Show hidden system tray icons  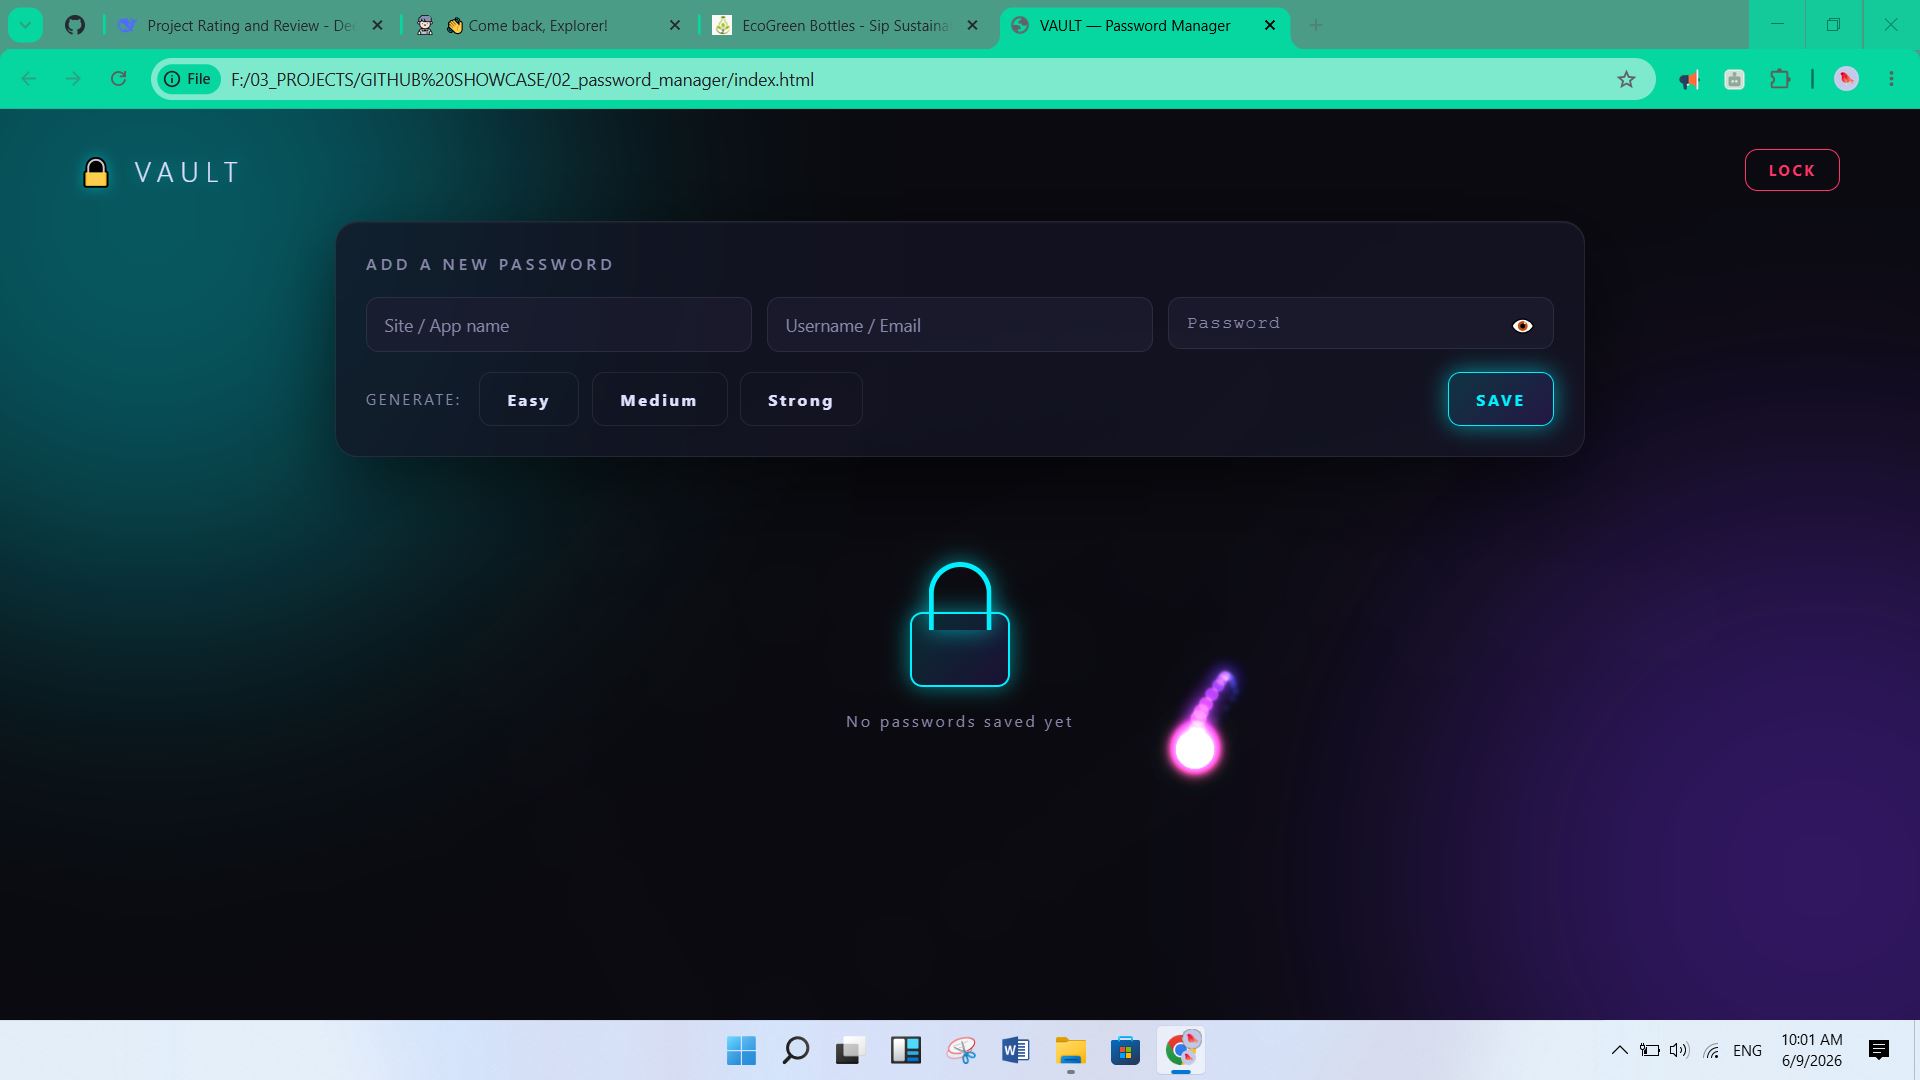click(1619, 1050)
